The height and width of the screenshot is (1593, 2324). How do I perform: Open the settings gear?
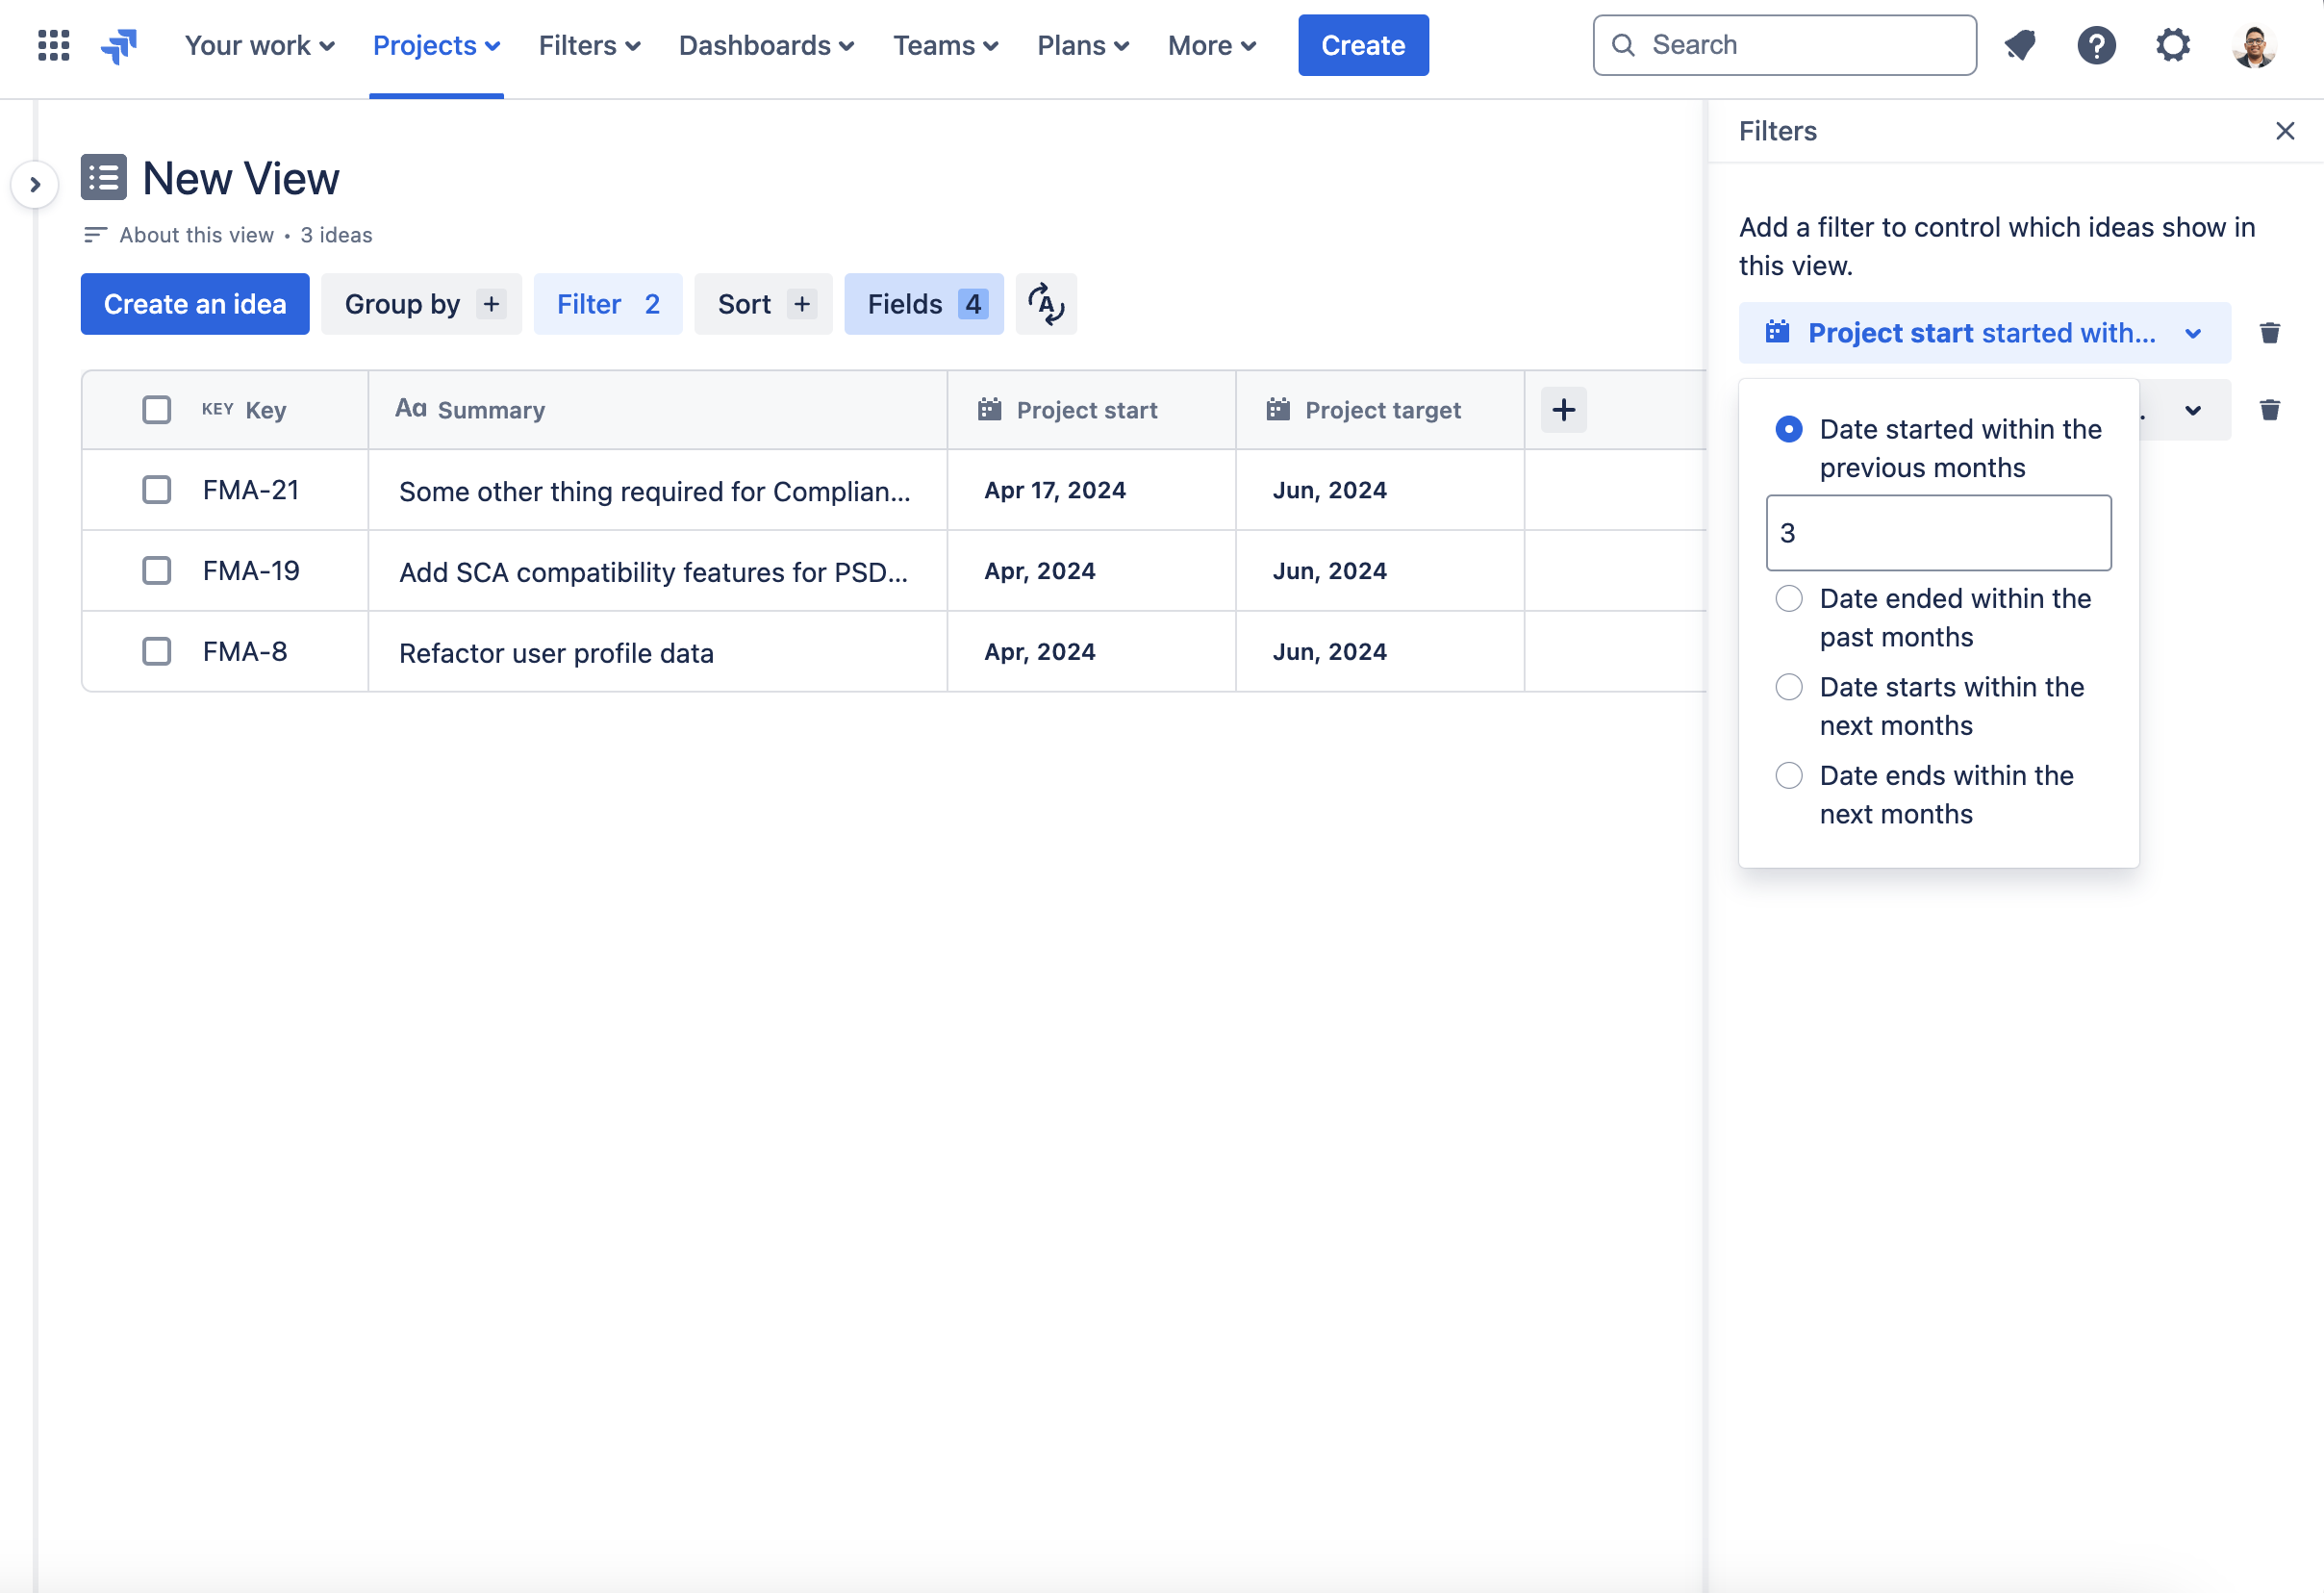click(x=2172, y=45)
